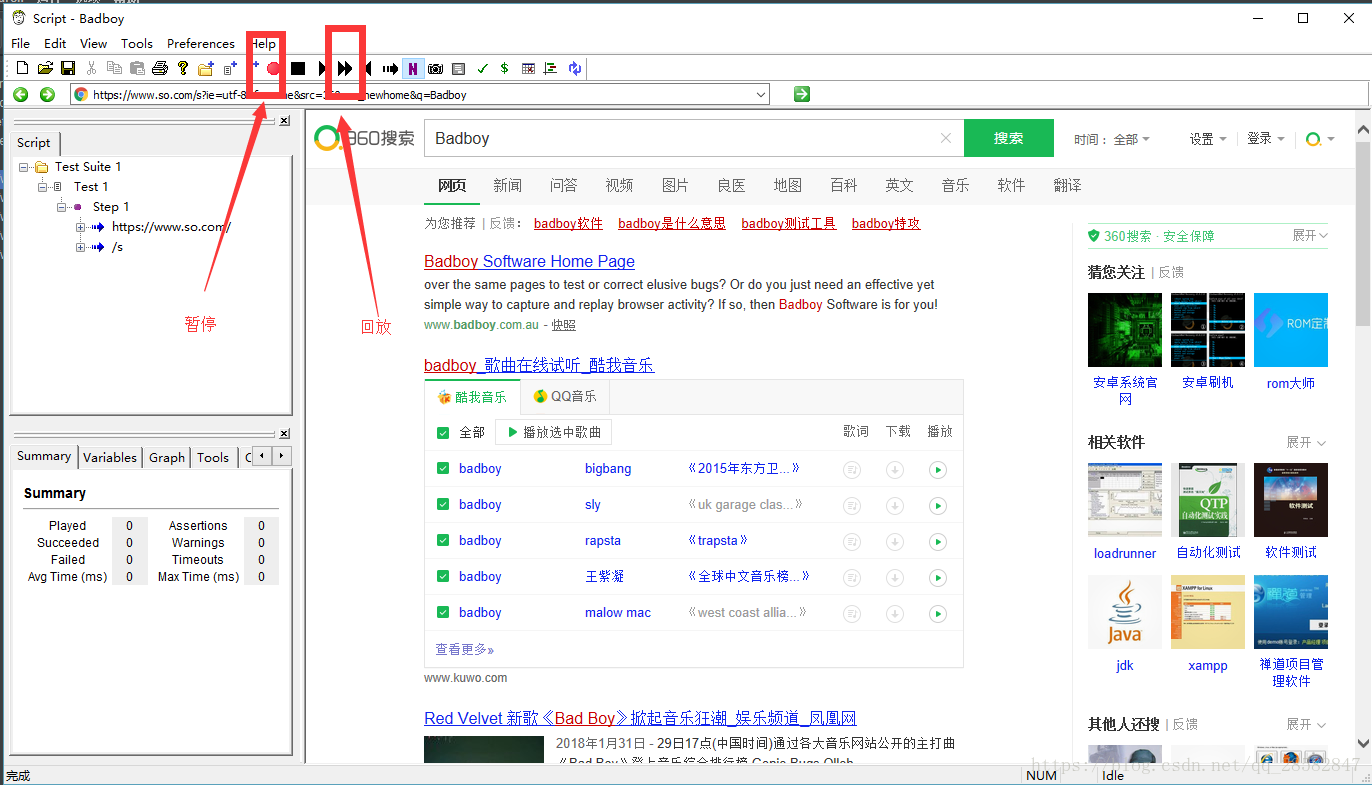The image size is (1372, 785).
Task: Add an assertion with green checkmark icon
Action: point(482,68)
